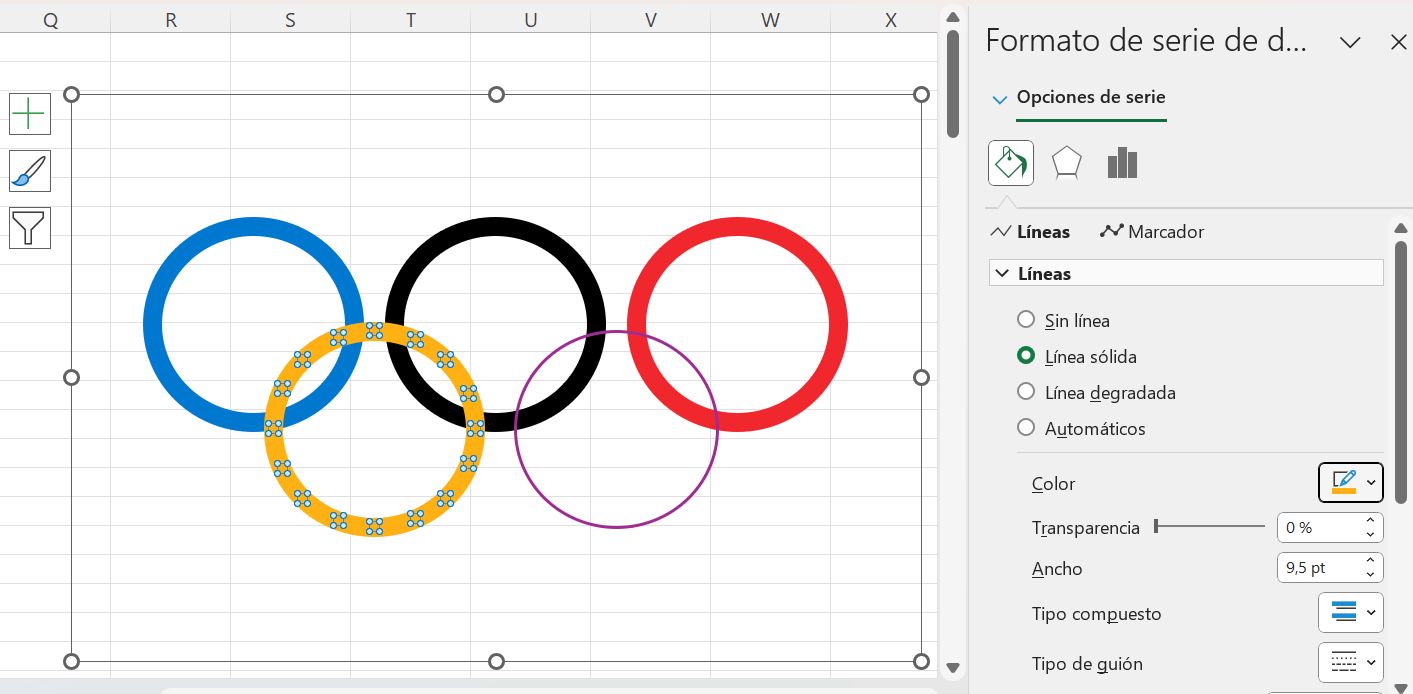Click column header T
Image resolution: width=1413 pixels, height=694 pixels.
tap(410, 19)
